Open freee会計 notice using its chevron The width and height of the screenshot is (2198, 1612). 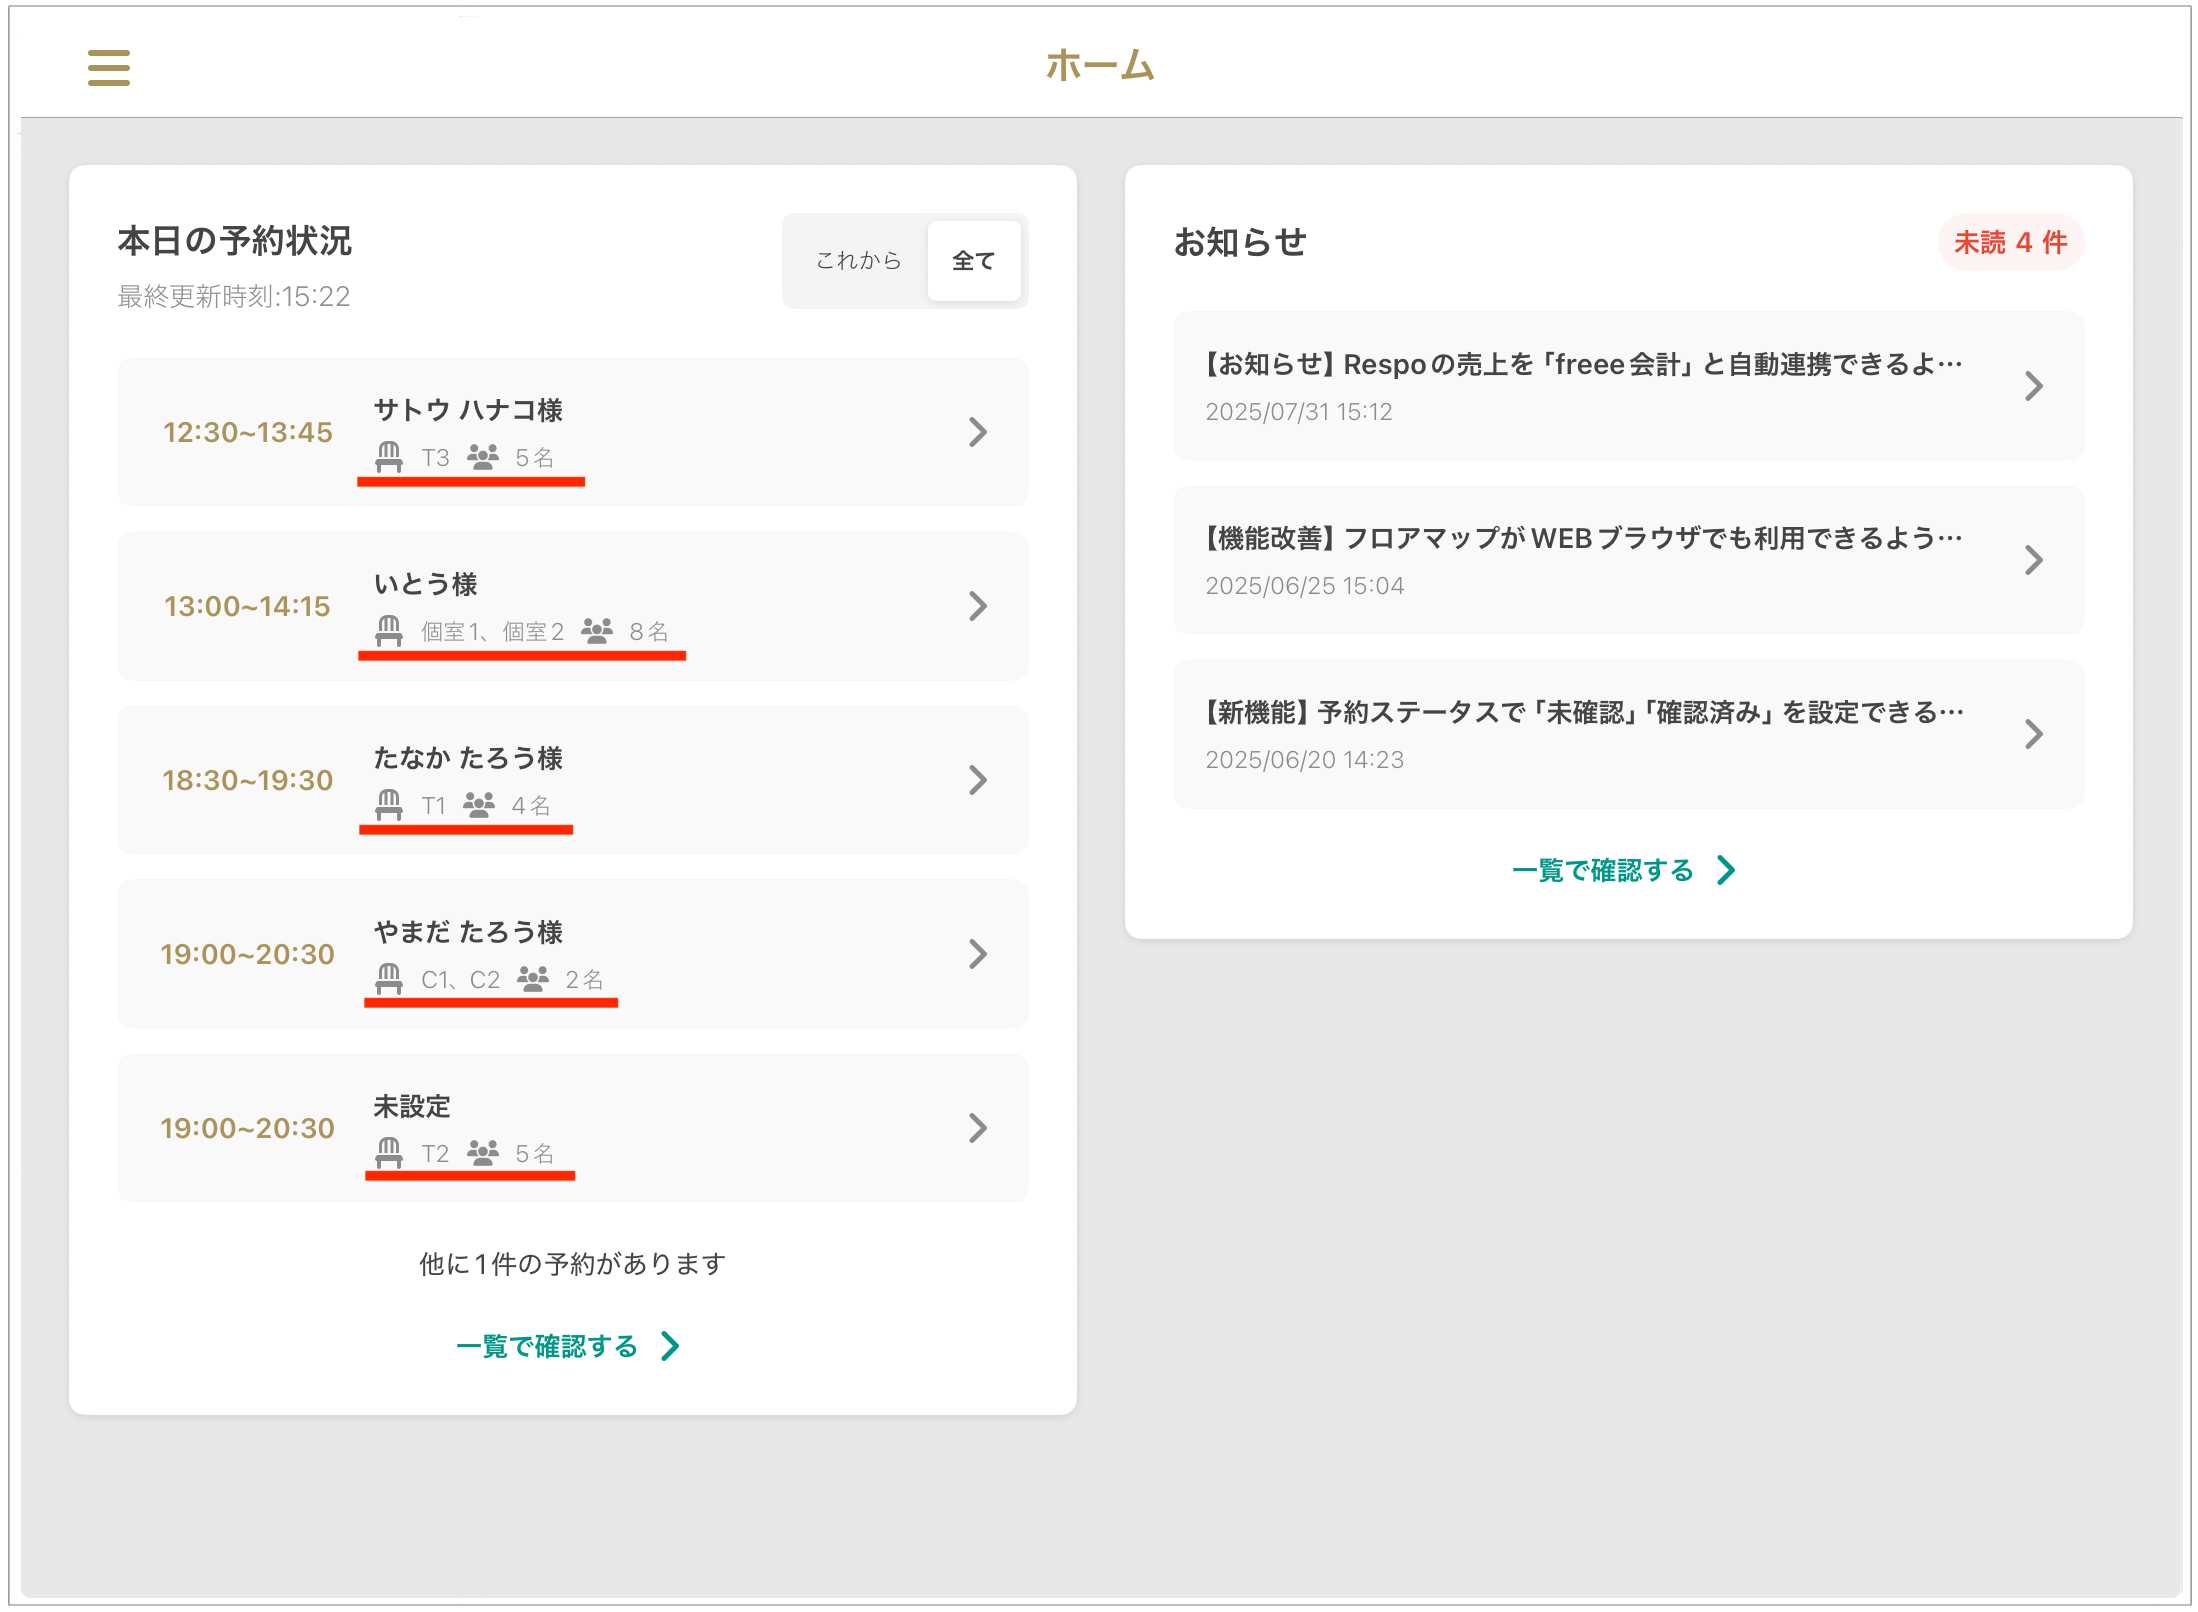[2033, 386]
